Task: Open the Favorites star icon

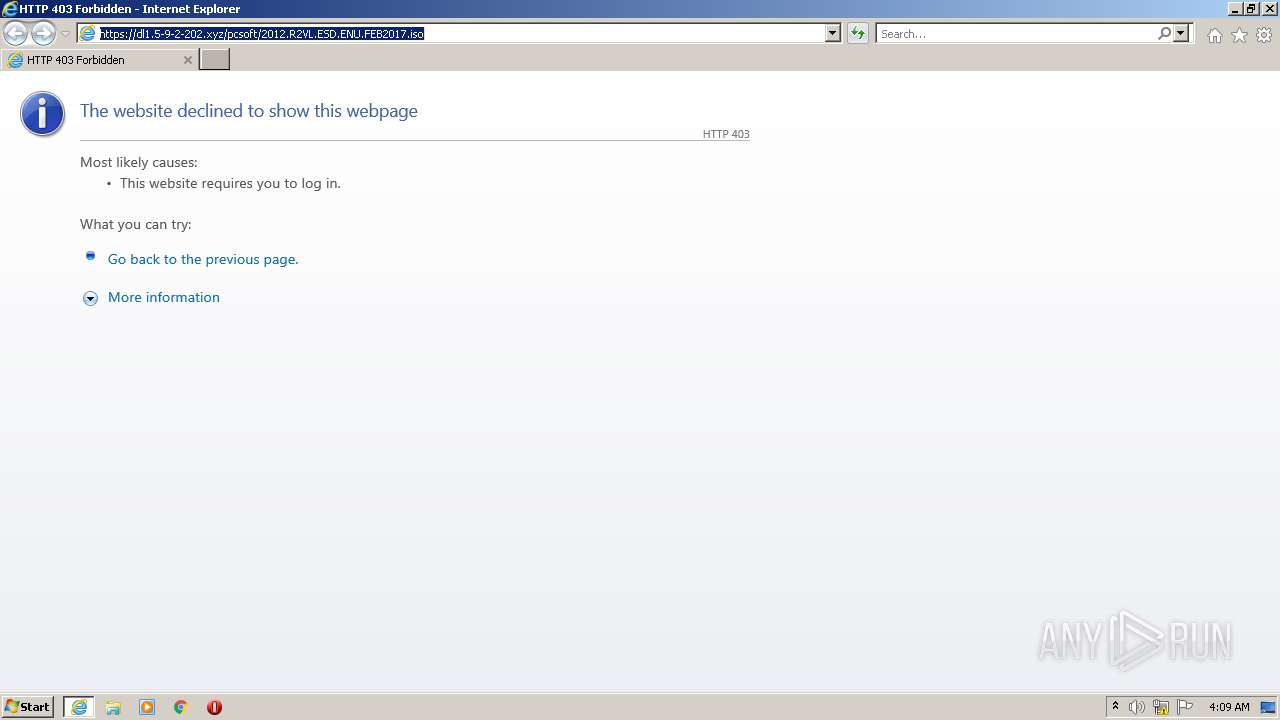Action: [x=1239, y=35]
